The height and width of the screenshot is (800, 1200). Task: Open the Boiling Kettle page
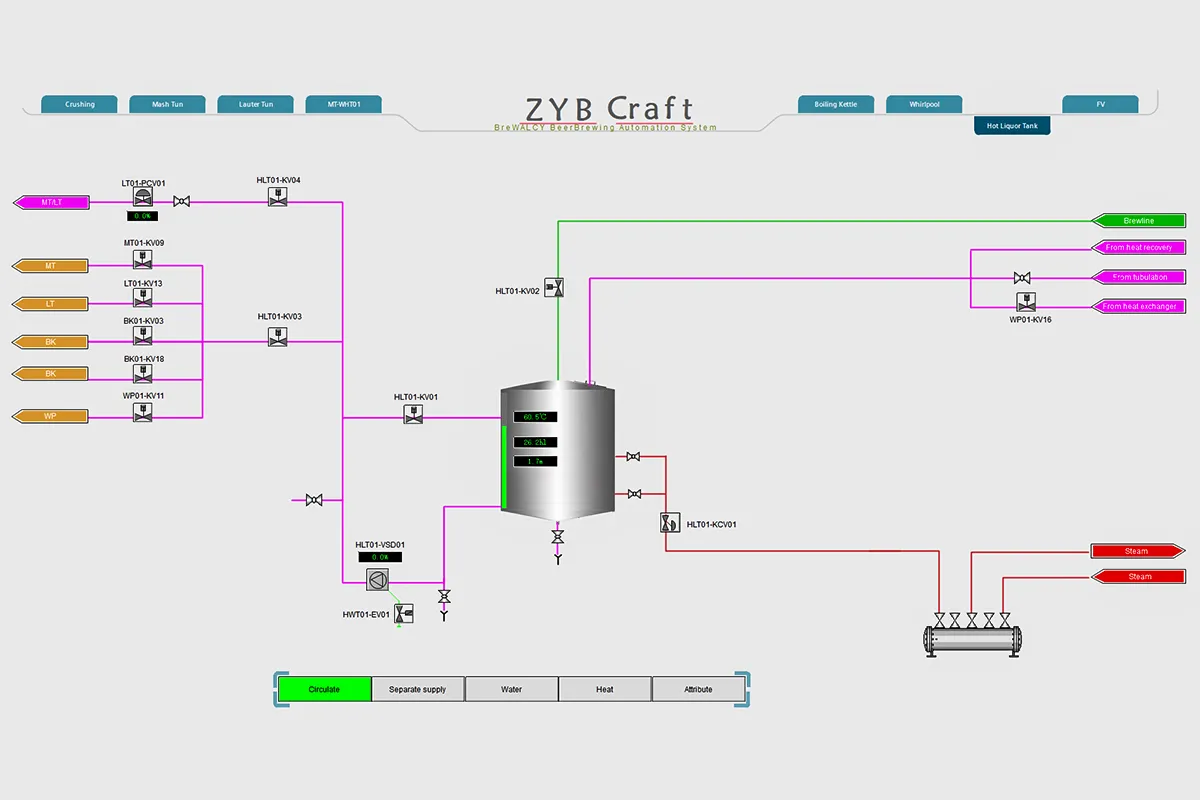pyautogui.click(x=836, y=104)
